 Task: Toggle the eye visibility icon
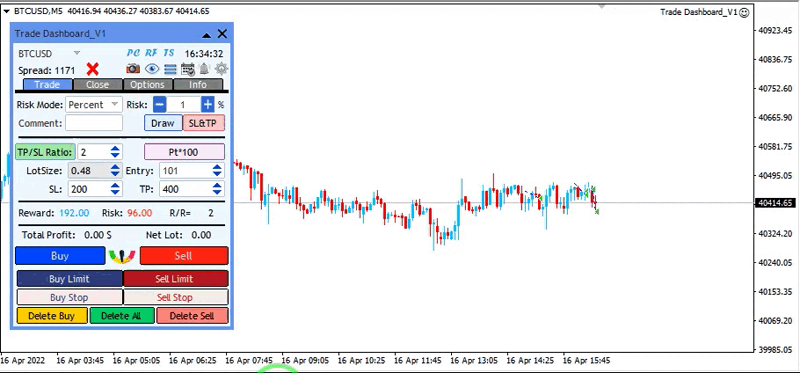tap(152, 68)
